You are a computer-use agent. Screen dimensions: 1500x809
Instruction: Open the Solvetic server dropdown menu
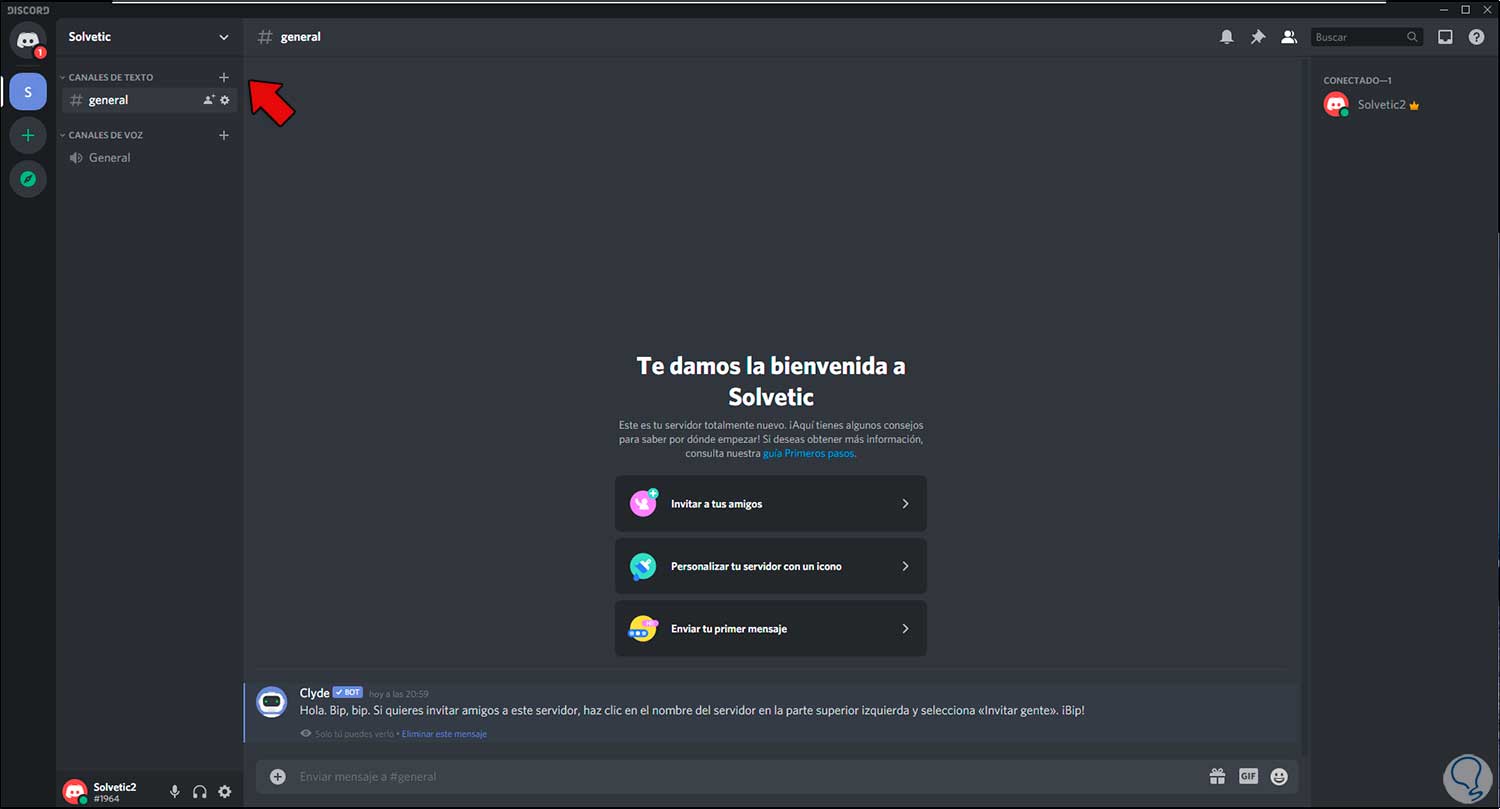pyautogui.click(x=149, y=37)
